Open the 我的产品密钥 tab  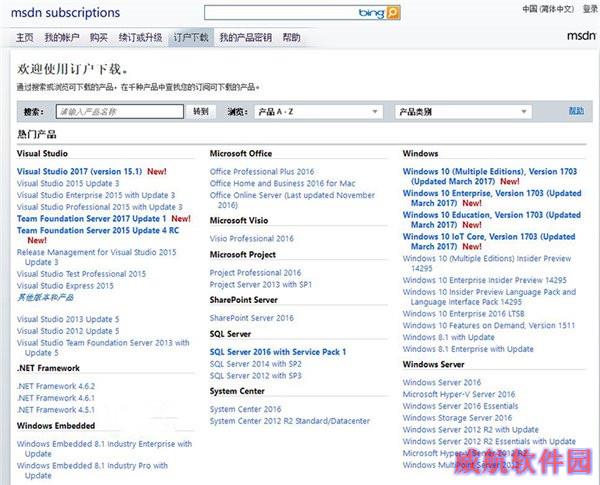pyautogui.click(x=245, y=38)
